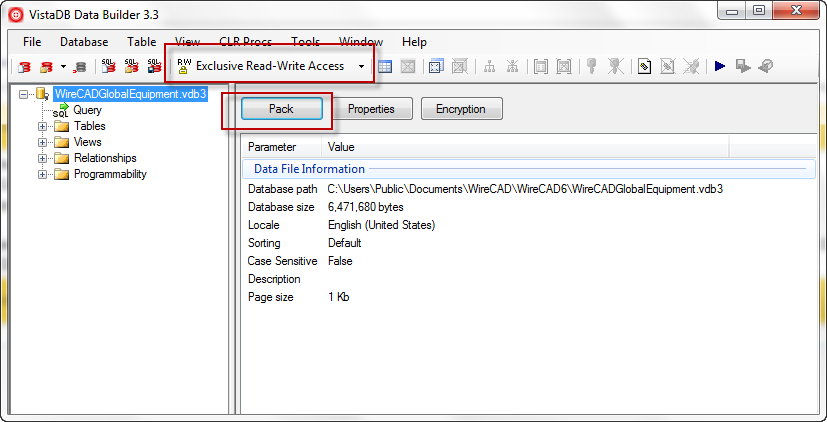Click the New Table grid icon
This screenshot has height=422, width=827.
[x=385, y=66]
